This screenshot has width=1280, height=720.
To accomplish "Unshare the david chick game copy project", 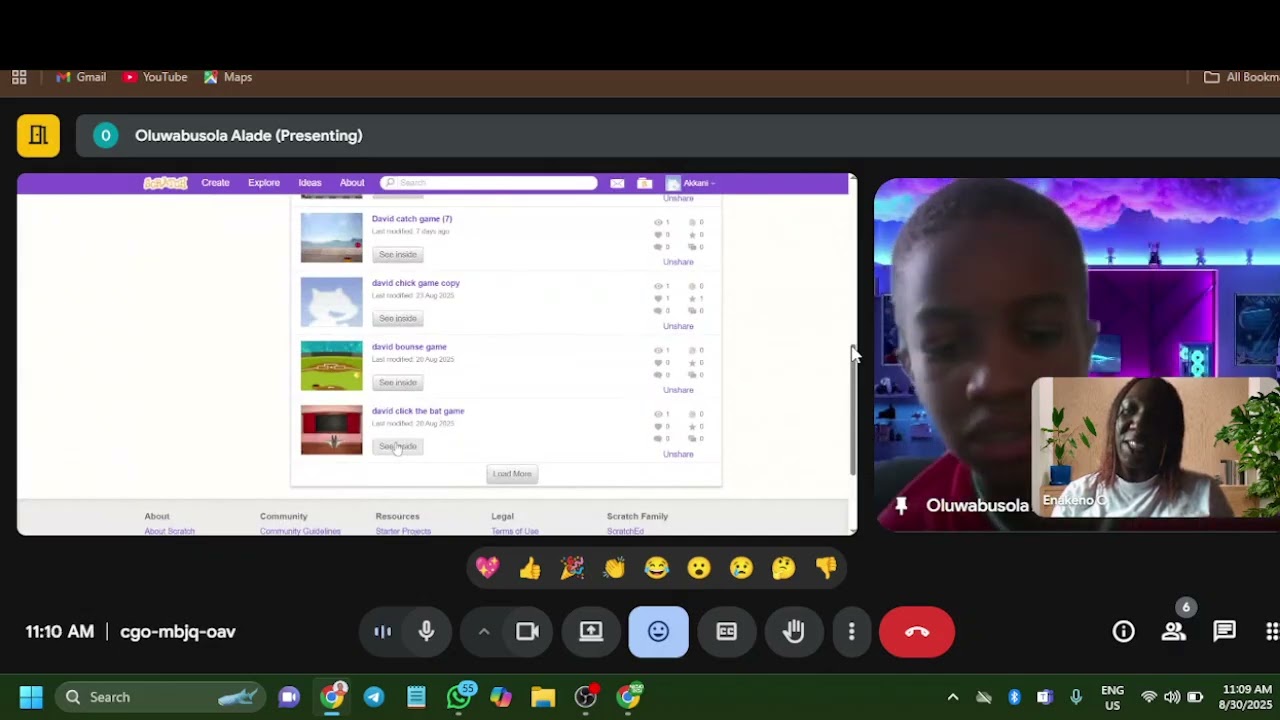I will point(678,326).
